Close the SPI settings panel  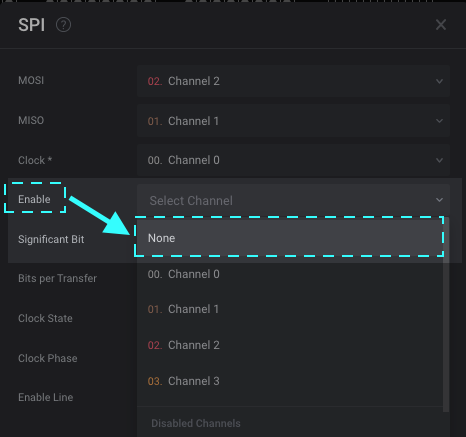click(441, 25)
